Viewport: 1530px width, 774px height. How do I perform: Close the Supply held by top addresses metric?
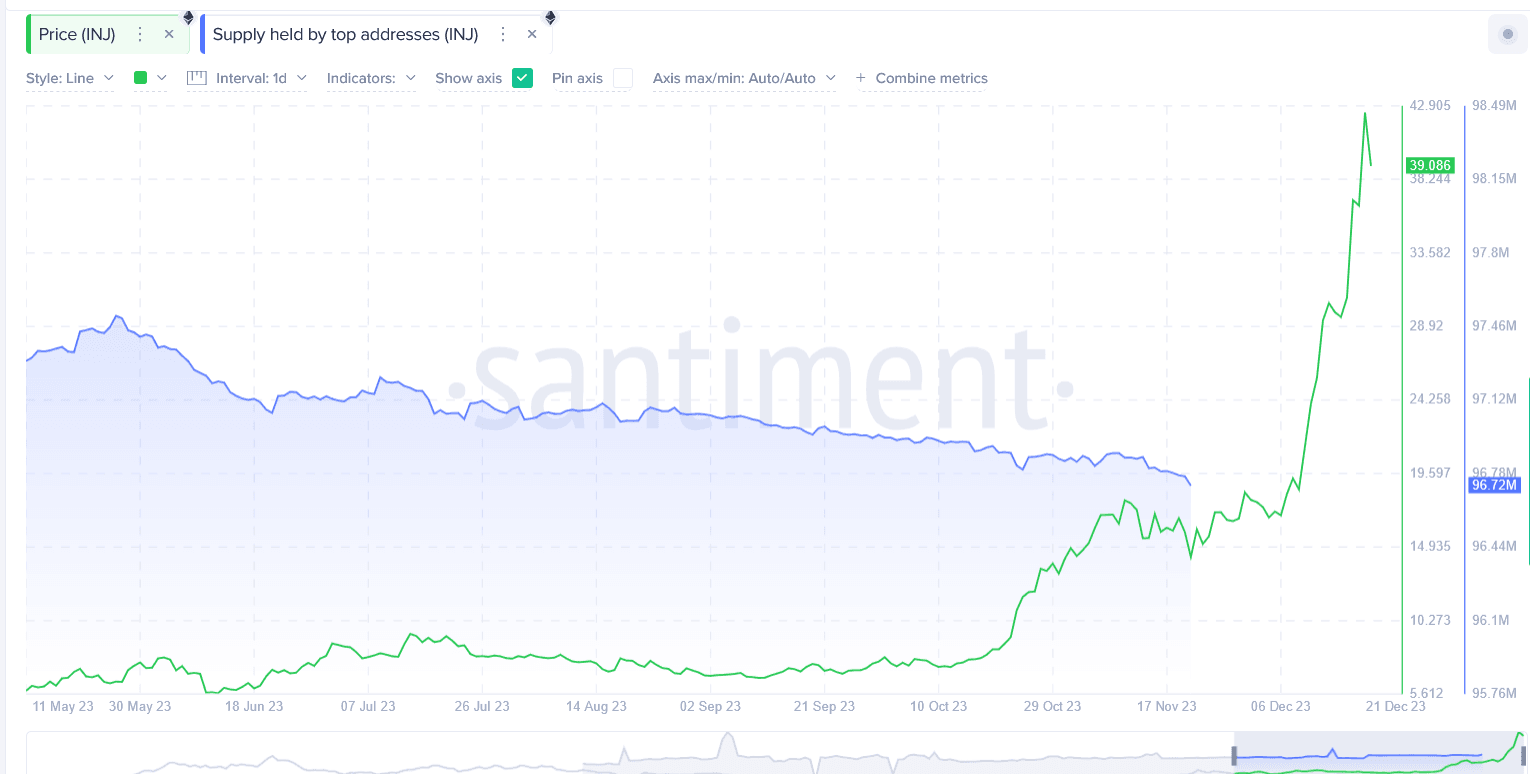(x=532, y=34)
